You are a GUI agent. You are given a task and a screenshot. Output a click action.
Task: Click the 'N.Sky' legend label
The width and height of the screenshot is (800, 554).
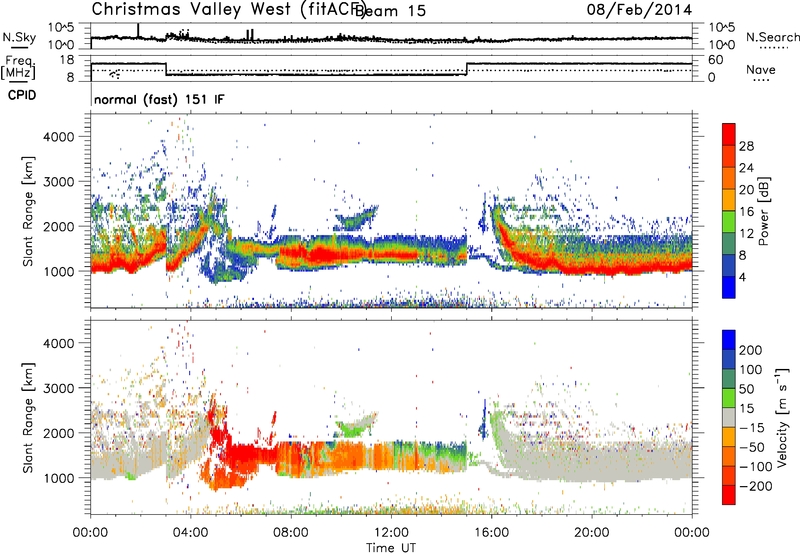click(19, 37)
